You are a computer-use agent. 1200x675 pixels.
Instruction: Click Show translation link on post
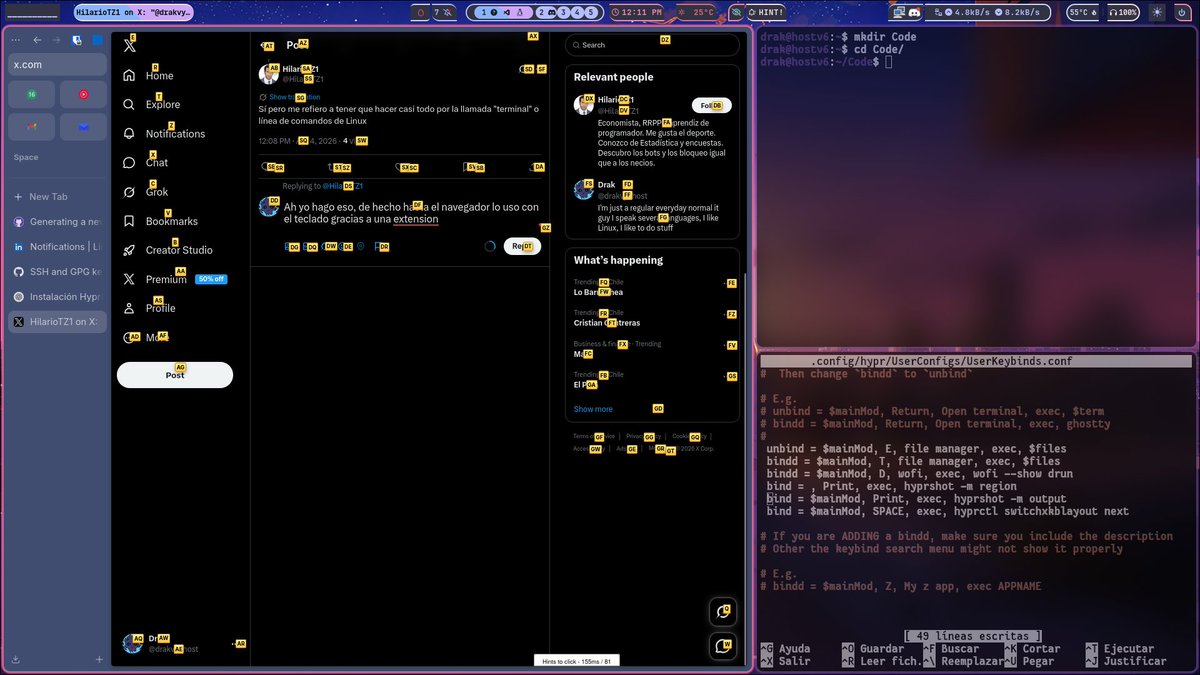[294, 97]
